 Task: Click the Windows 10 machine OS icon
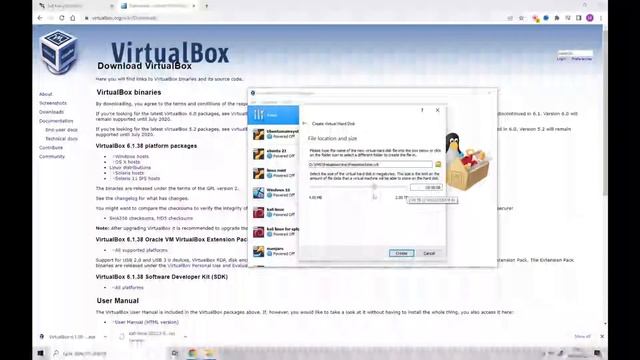pyautogui.click(x=258, y=193)
